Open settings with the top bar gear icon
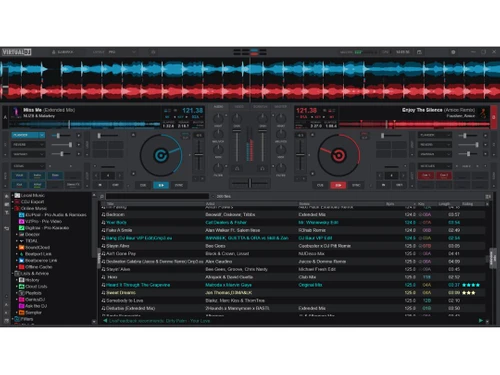The height and width of the screenshot is (375, 500). tap(453, 52)
